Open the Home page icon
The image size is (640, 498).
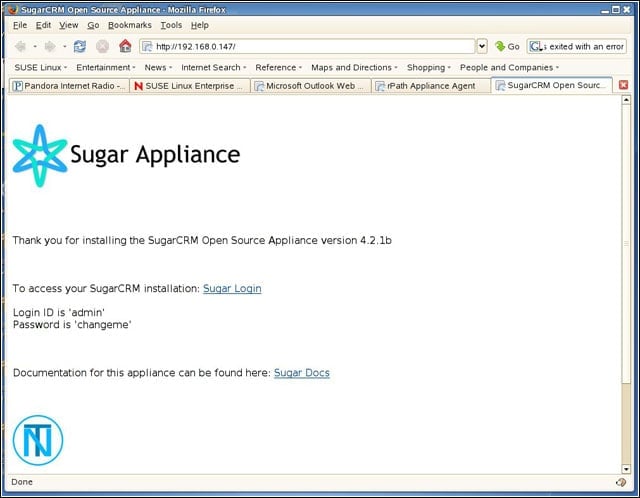click(x=125, y=46)
